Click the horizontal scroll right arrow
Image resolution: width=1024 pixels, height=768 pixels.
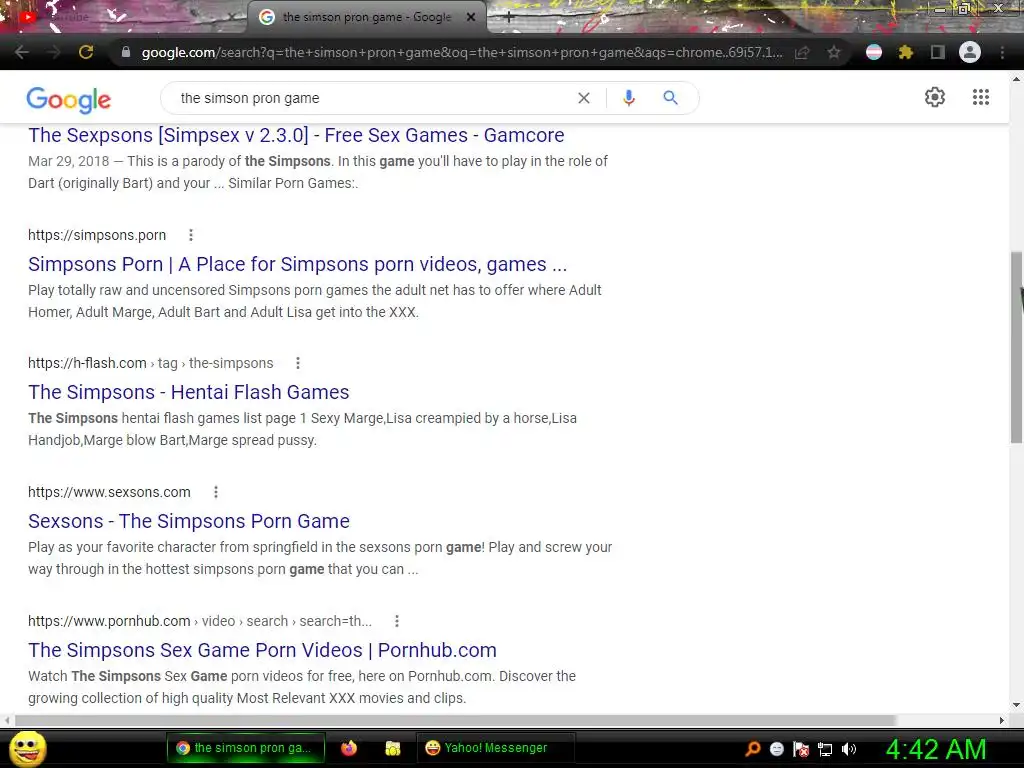pos(1002,720)
